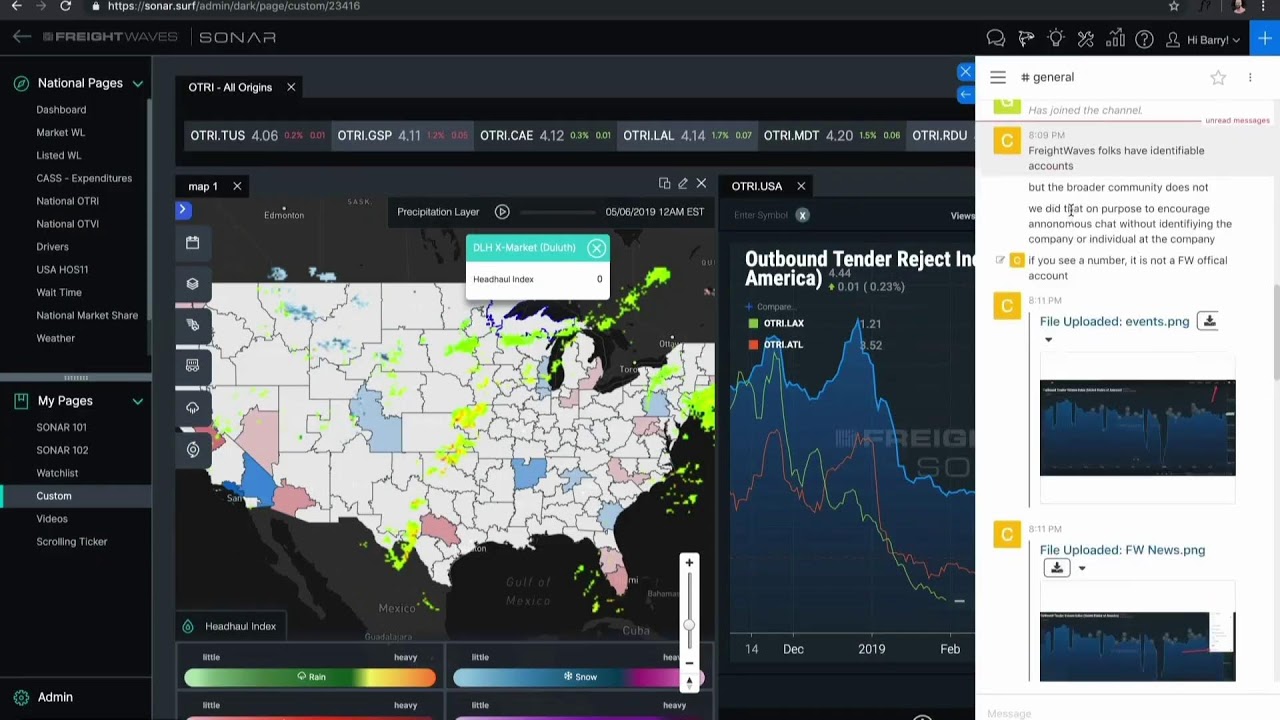Open the hamburger menu in the chat panel
This screenshot has width=1280, height=720.
[x=998, y=77]
